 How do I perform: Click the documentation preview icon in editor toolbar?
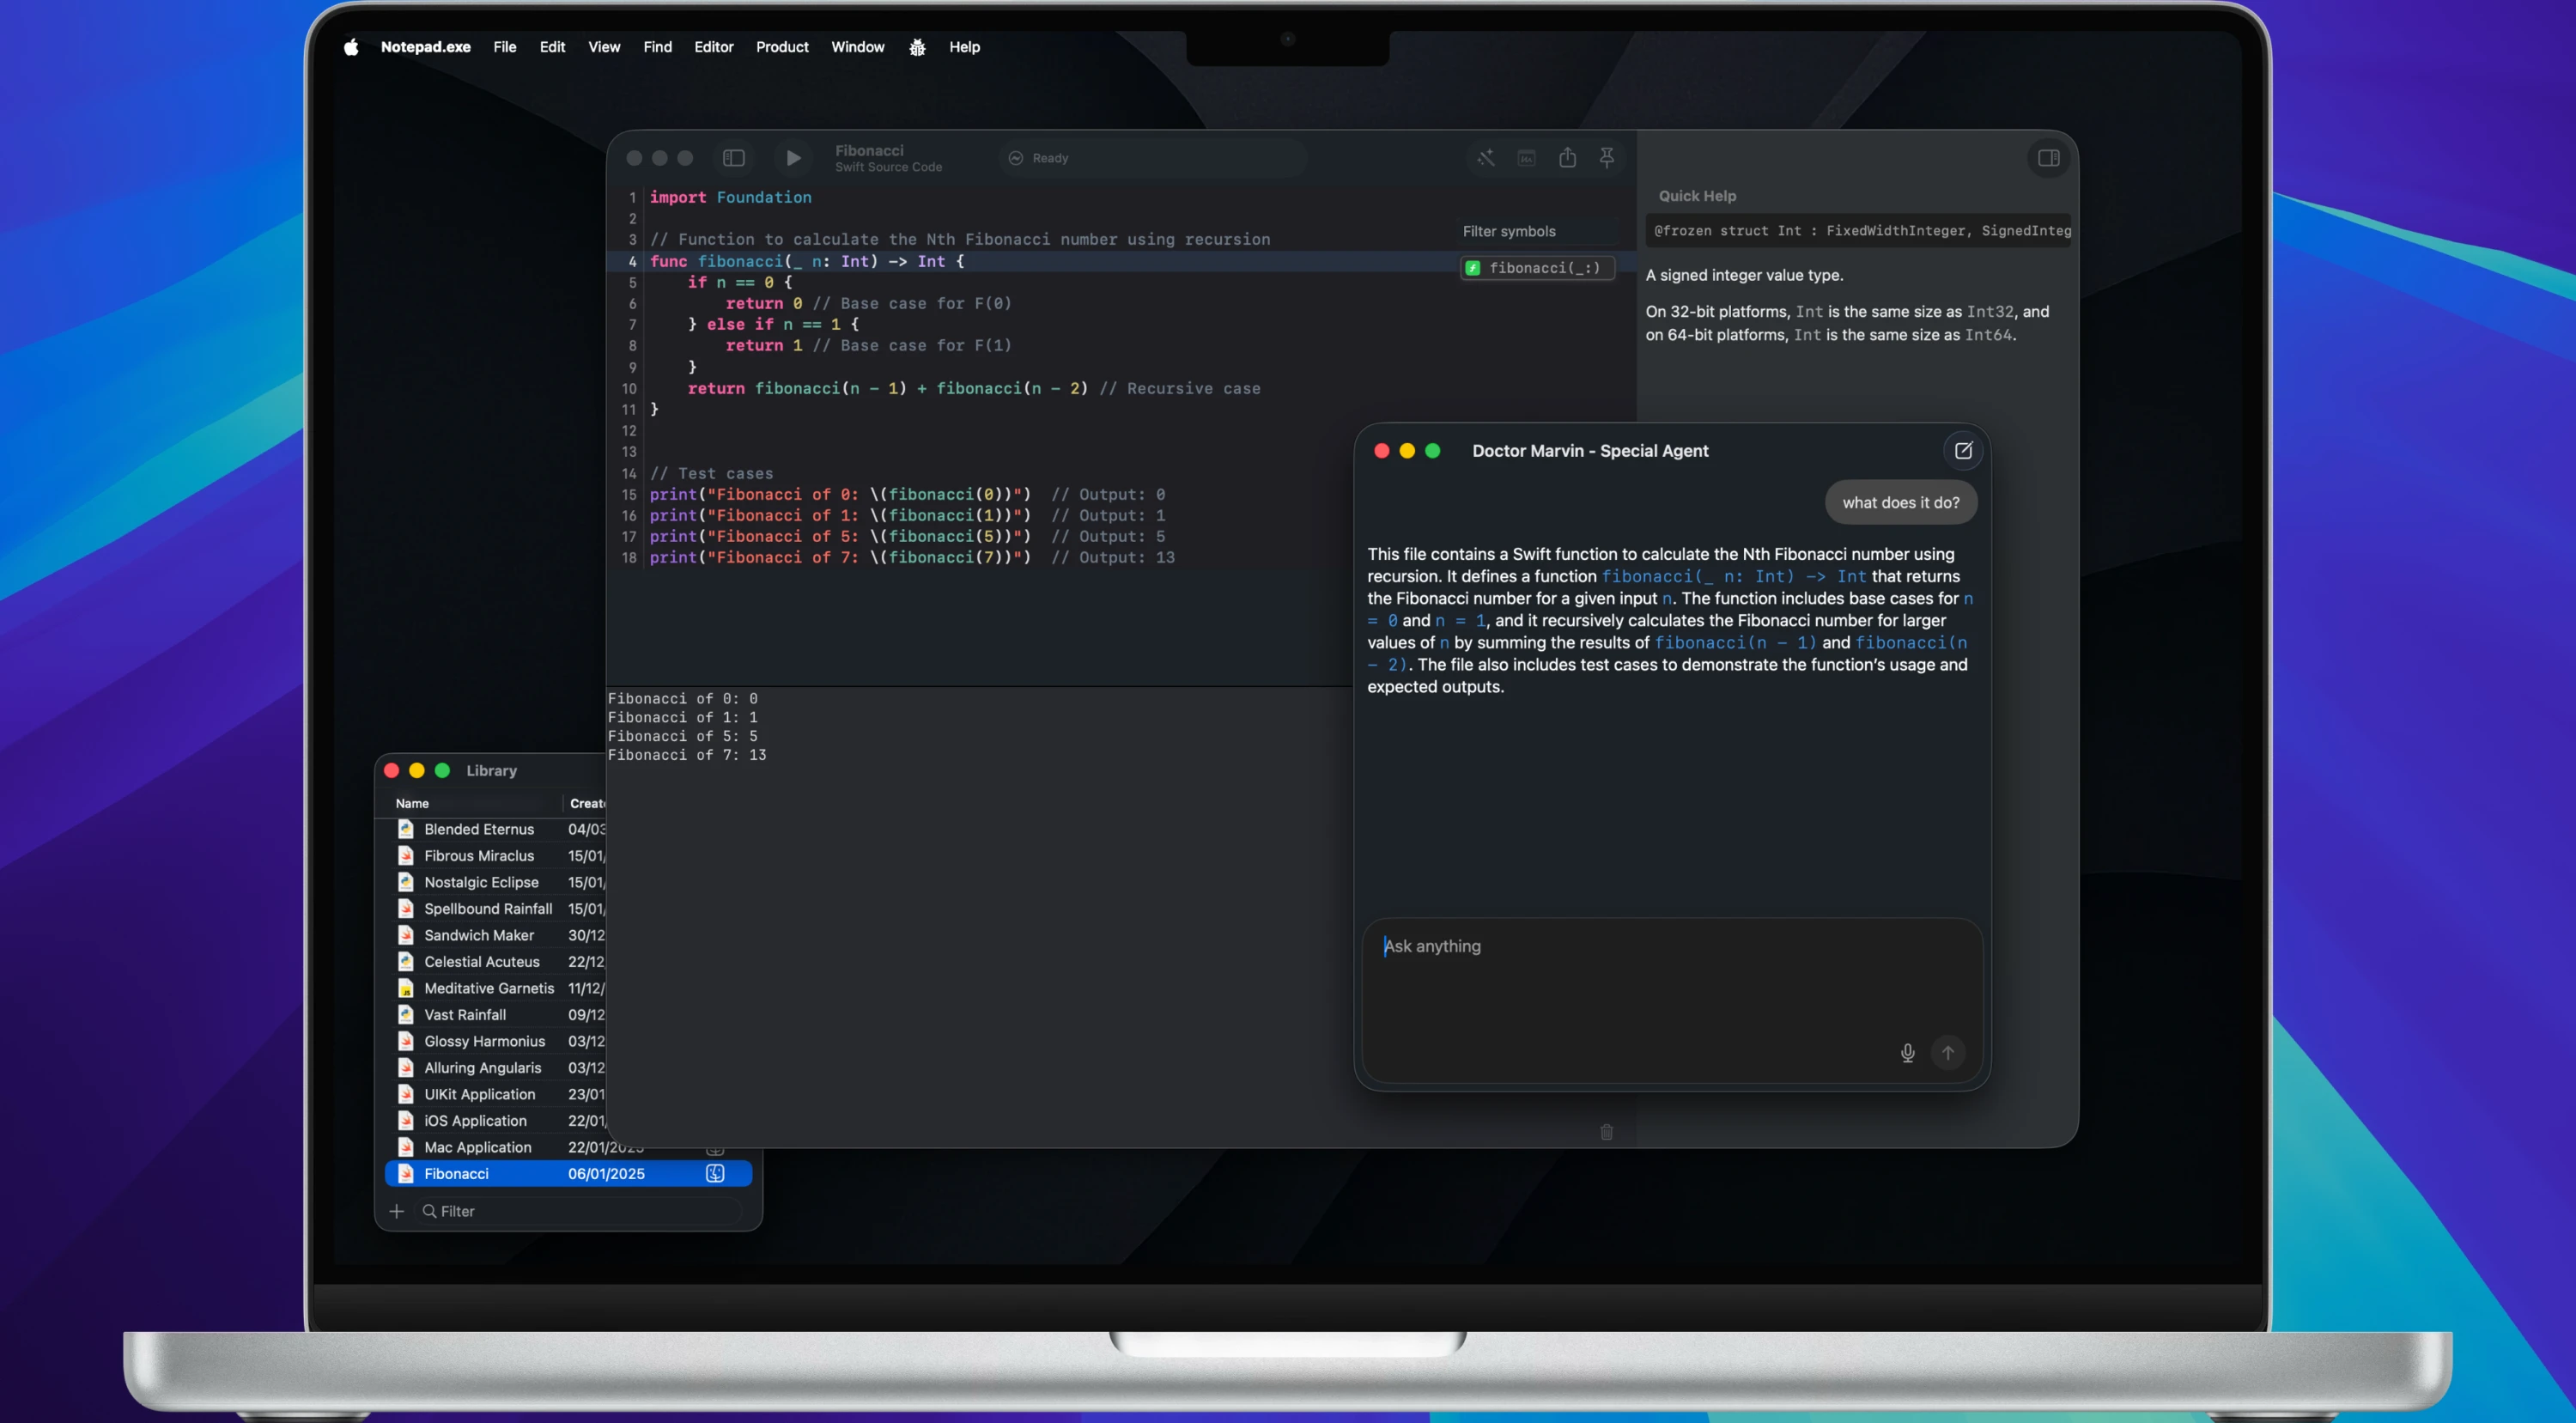(x=1526, y=158)
